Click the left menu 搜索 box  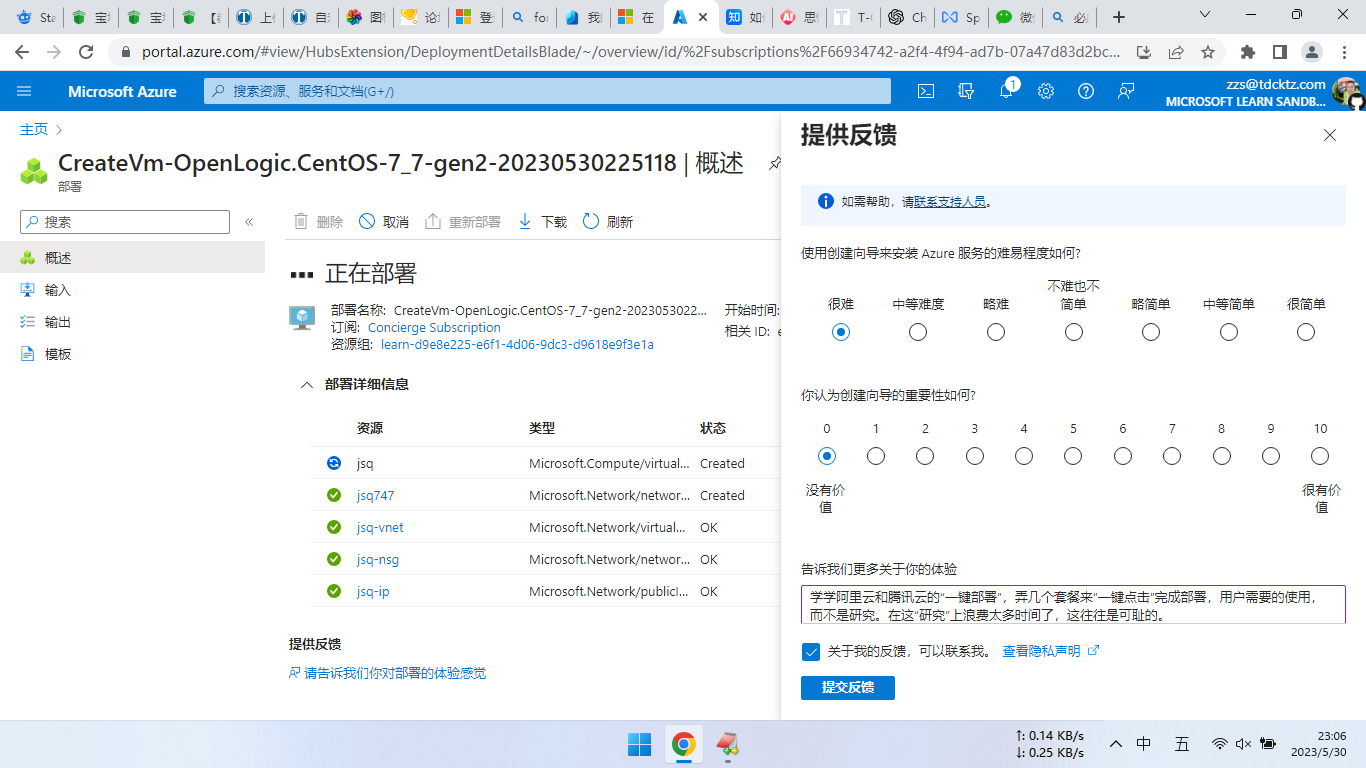click(125, 222)
